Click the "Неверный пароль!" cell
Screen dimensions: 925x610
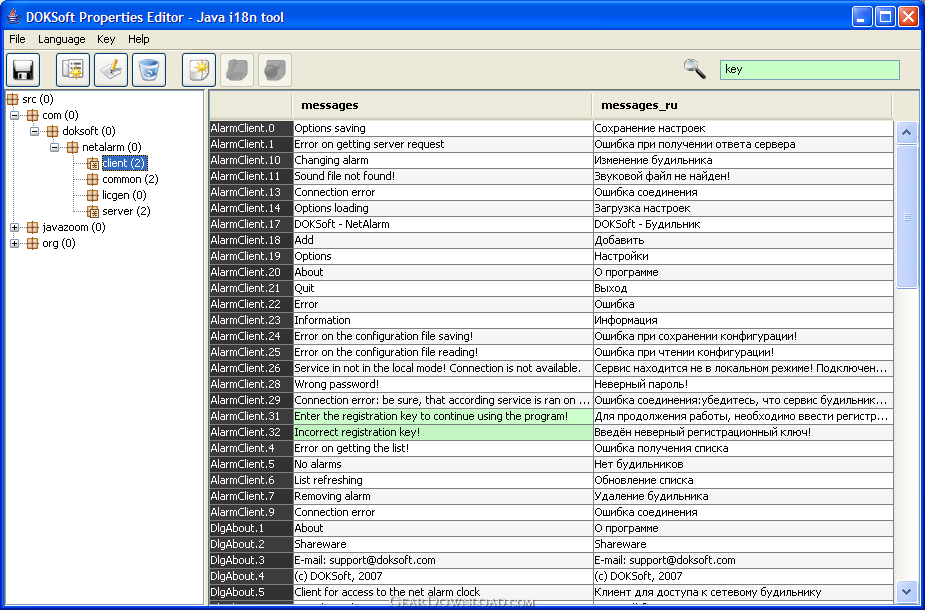tap(743, 384)
